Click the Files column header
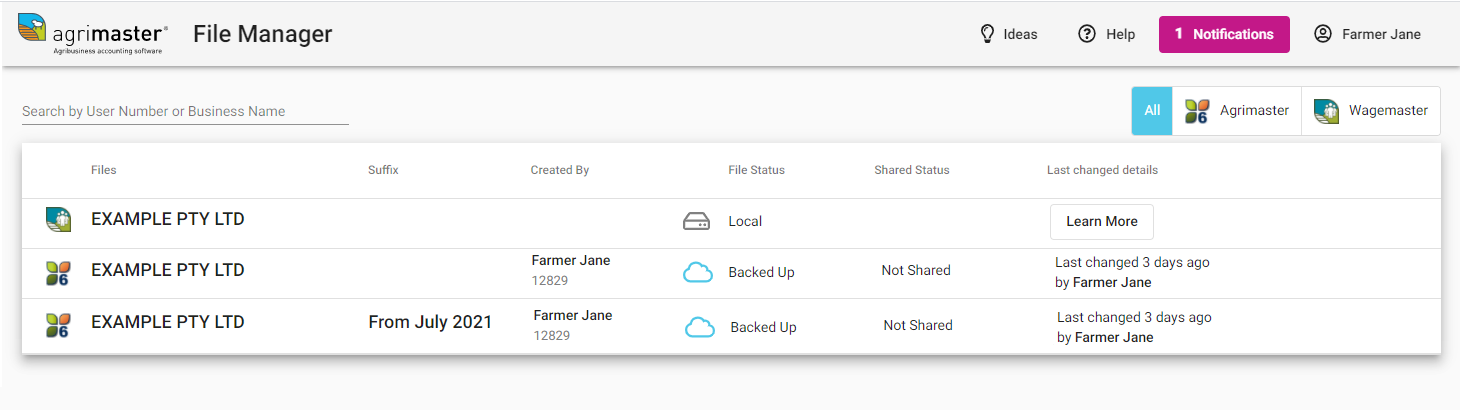The height and width of the screenshot is (410, 1460). pyautogui.click(x=103, y=170)
